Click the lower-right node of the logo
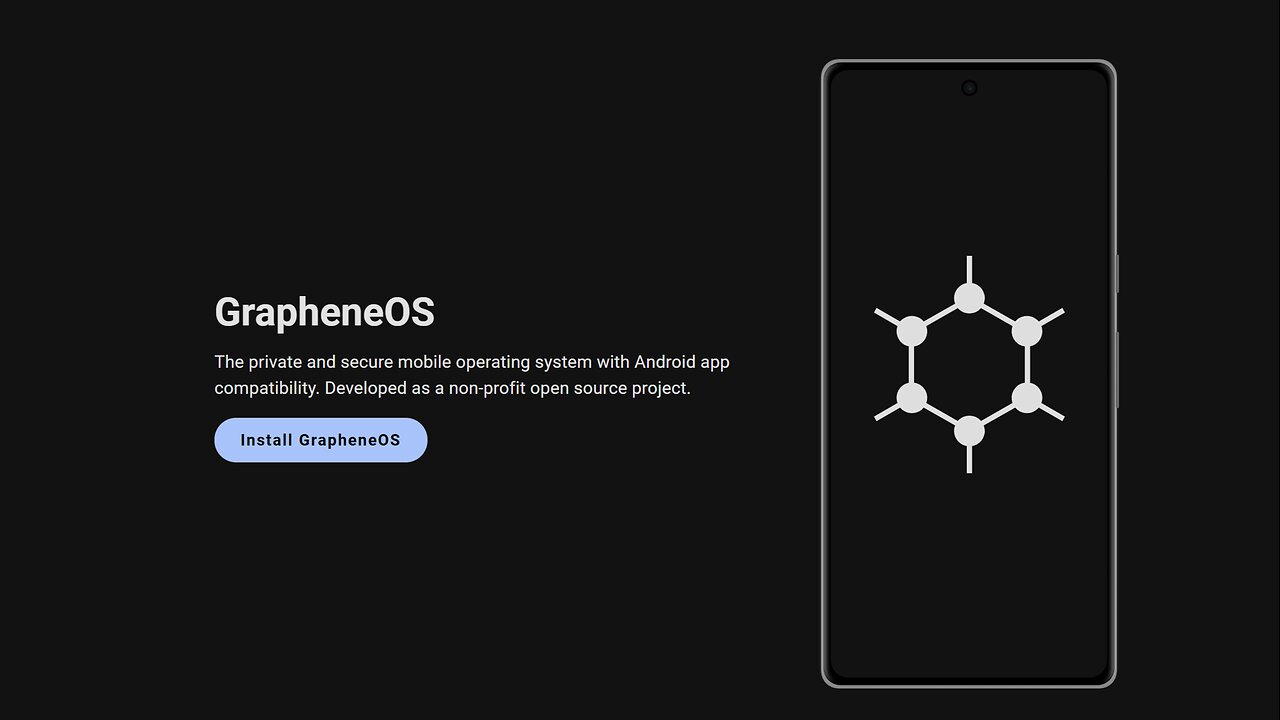1280x720 pixels. point(1027,398)
